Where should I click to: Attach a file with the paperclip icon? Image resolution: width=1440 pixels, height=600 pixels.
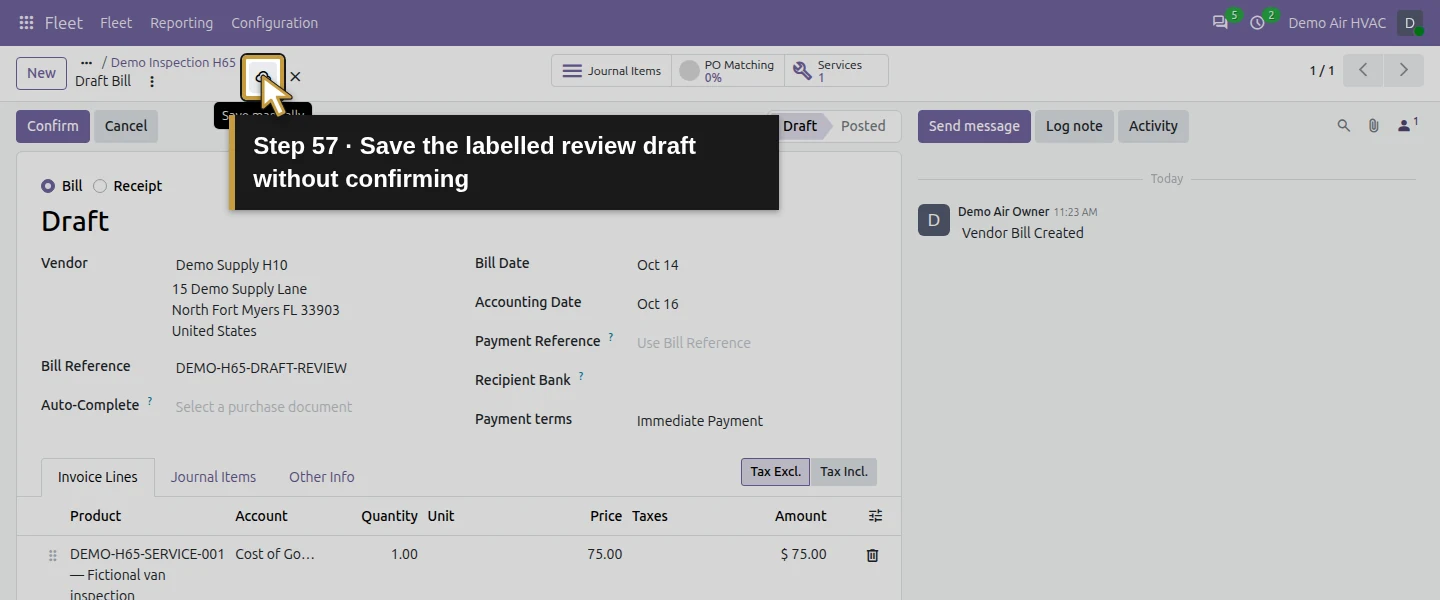click(1374, 126)
